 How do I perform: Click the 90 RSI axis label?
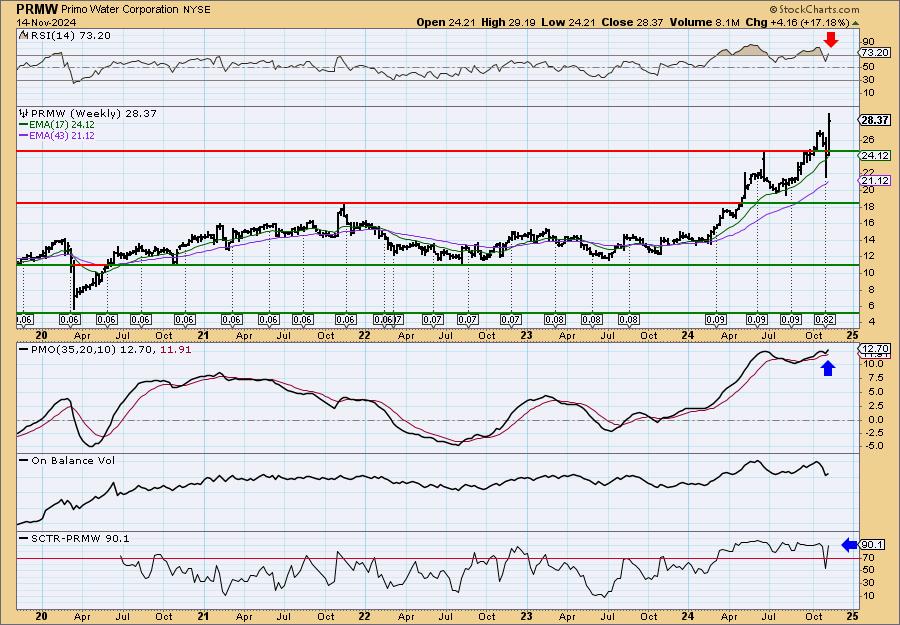[x=868, y=41]
